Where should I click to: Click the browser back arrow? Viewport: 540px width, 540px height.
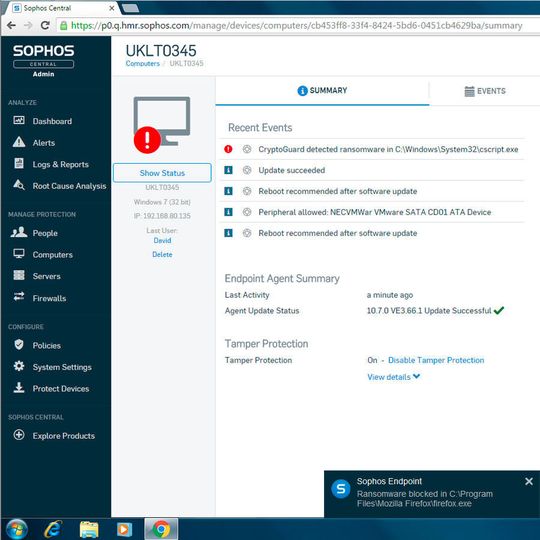(x=11, y=25)
